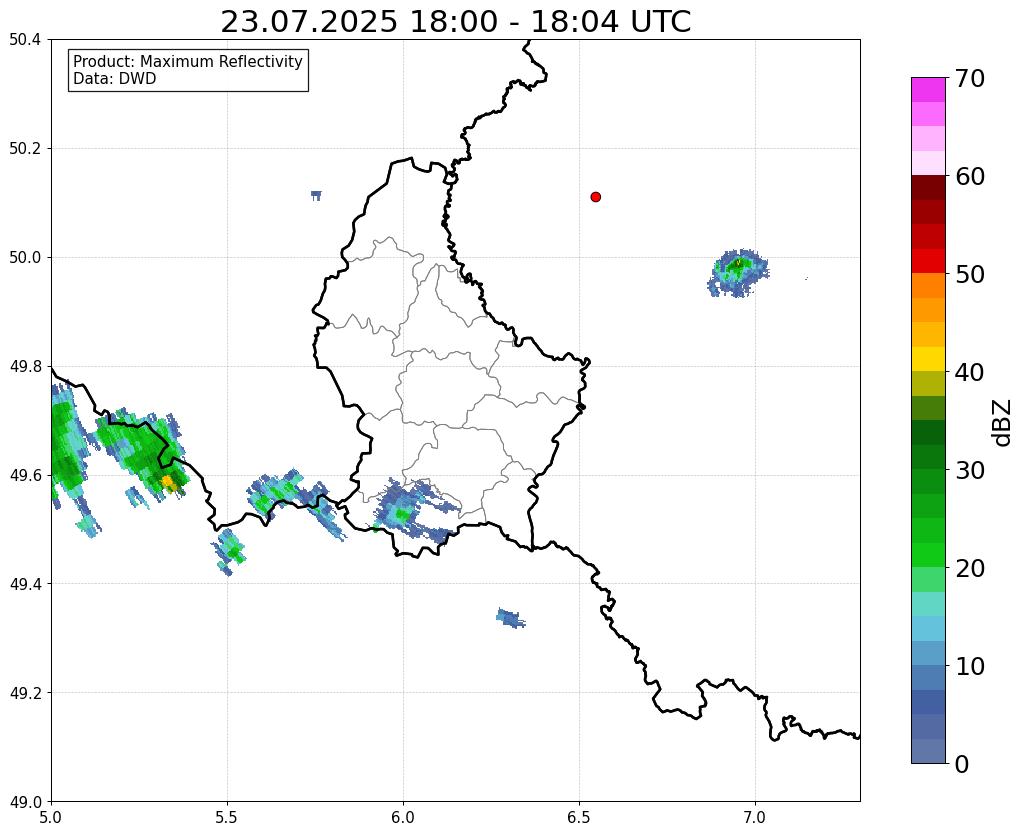1023x834 pixels.
Task: Click colorbar tick label '30'
Action: tap(970, 470)
